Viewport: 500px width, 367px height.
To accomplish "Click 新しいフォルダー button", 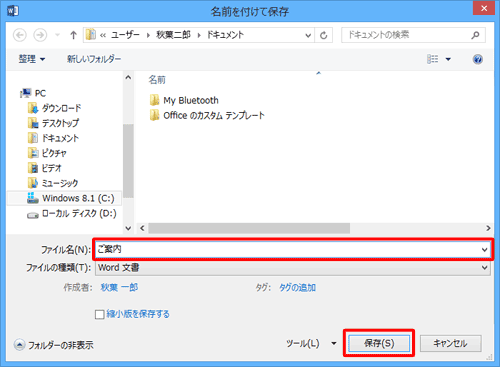I will coord(94,59).
